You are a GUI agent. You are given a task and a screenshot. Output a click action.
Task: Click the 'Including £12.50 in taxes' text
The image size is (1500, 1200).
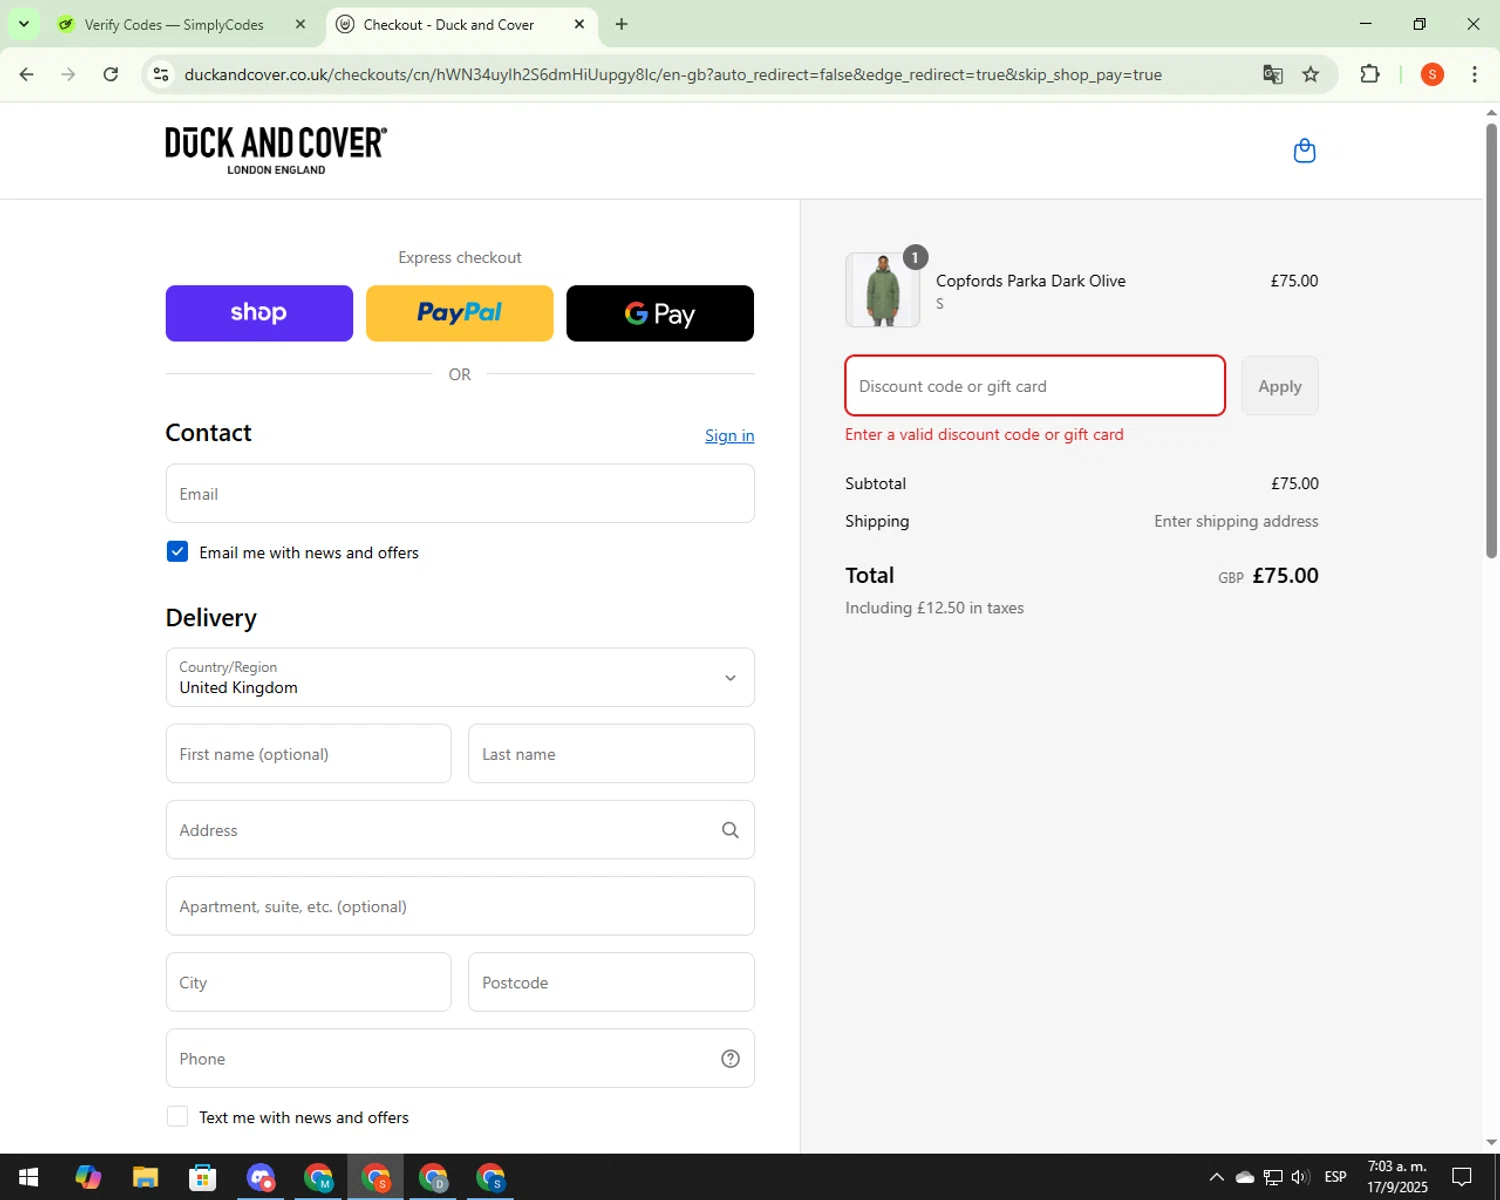[x=934, y=608]
